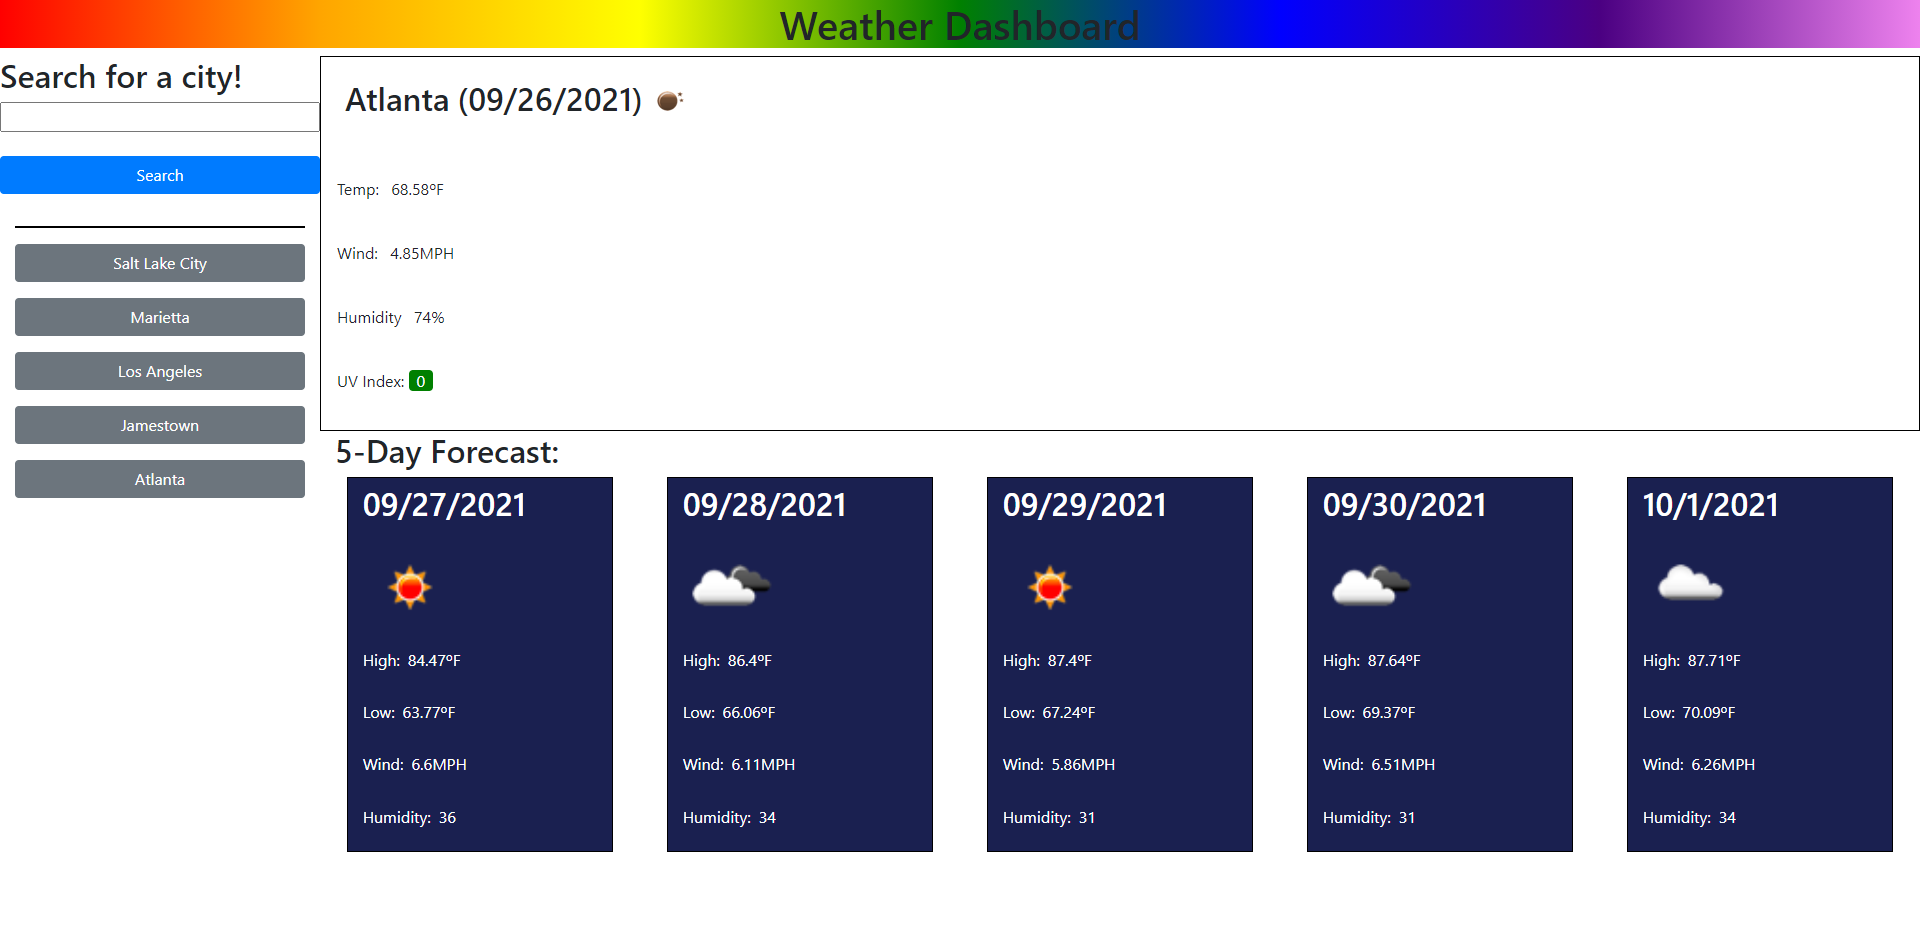Click the green UV Index badge showing 0

[421, 381]
